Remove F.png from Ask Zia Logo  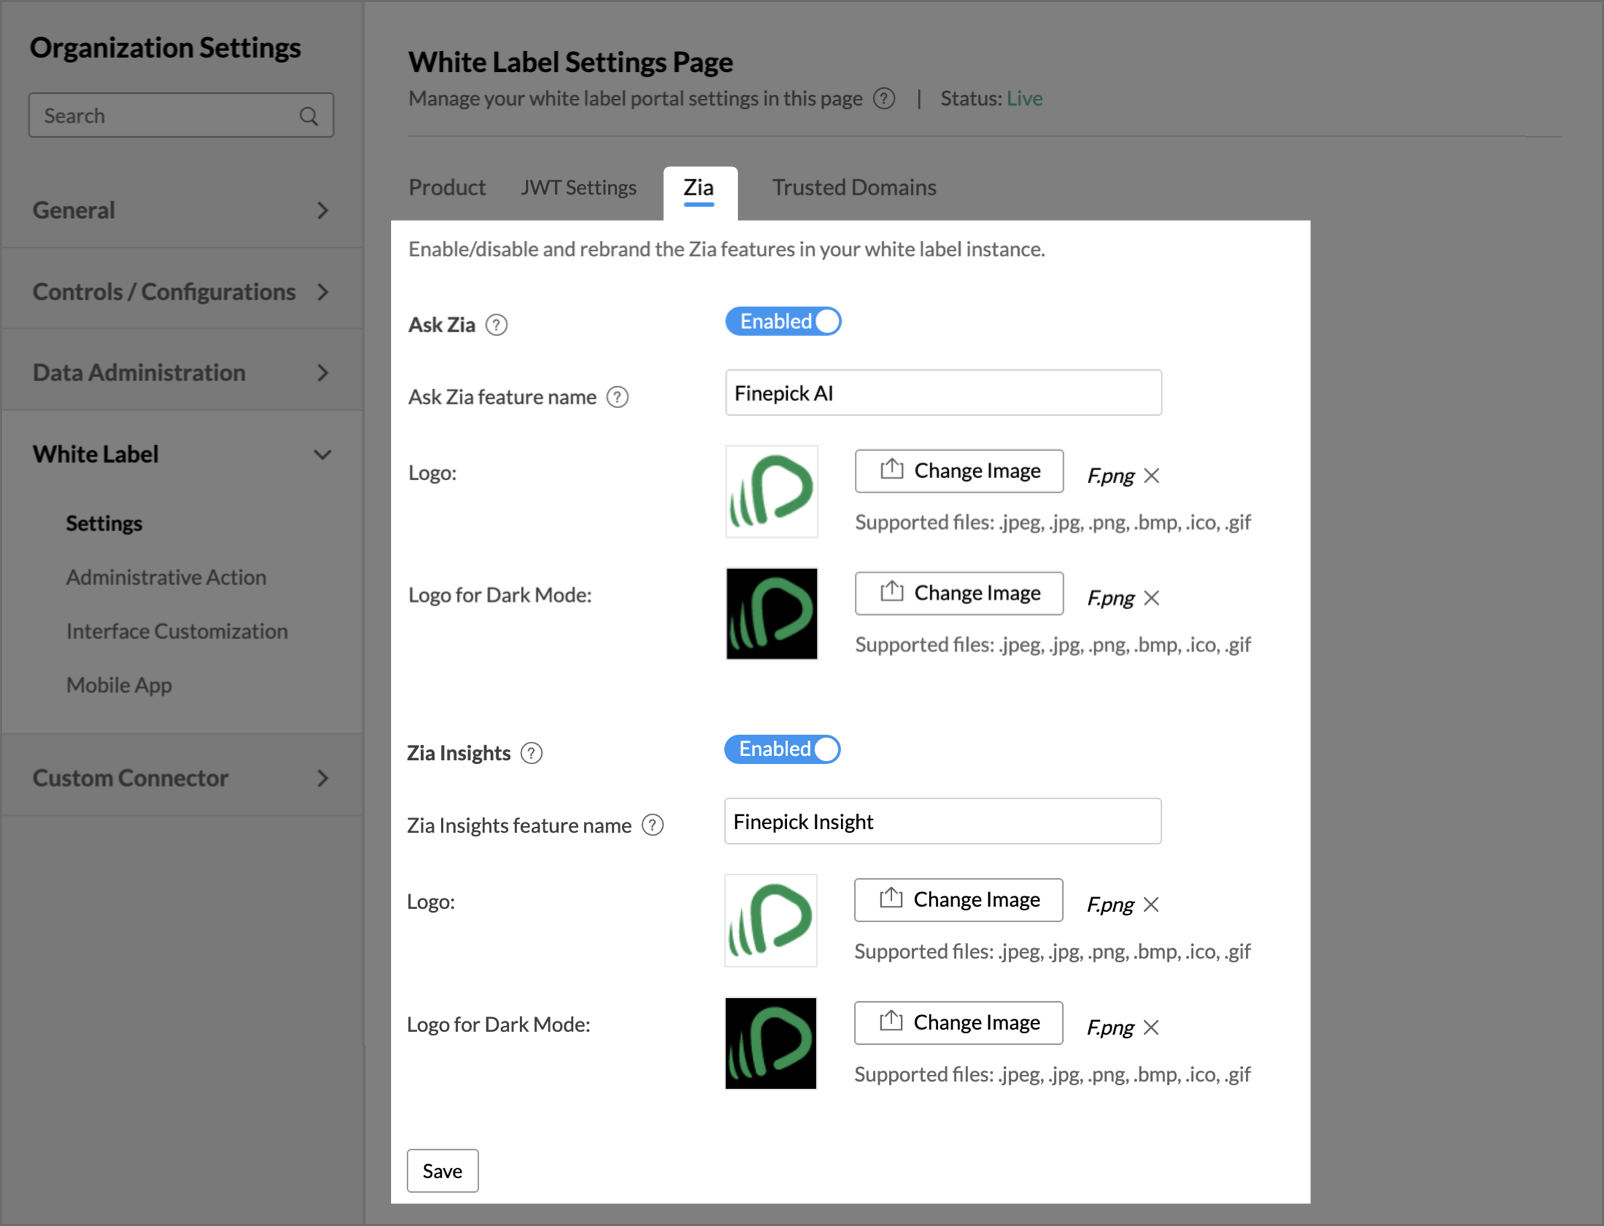point(1152,476)
